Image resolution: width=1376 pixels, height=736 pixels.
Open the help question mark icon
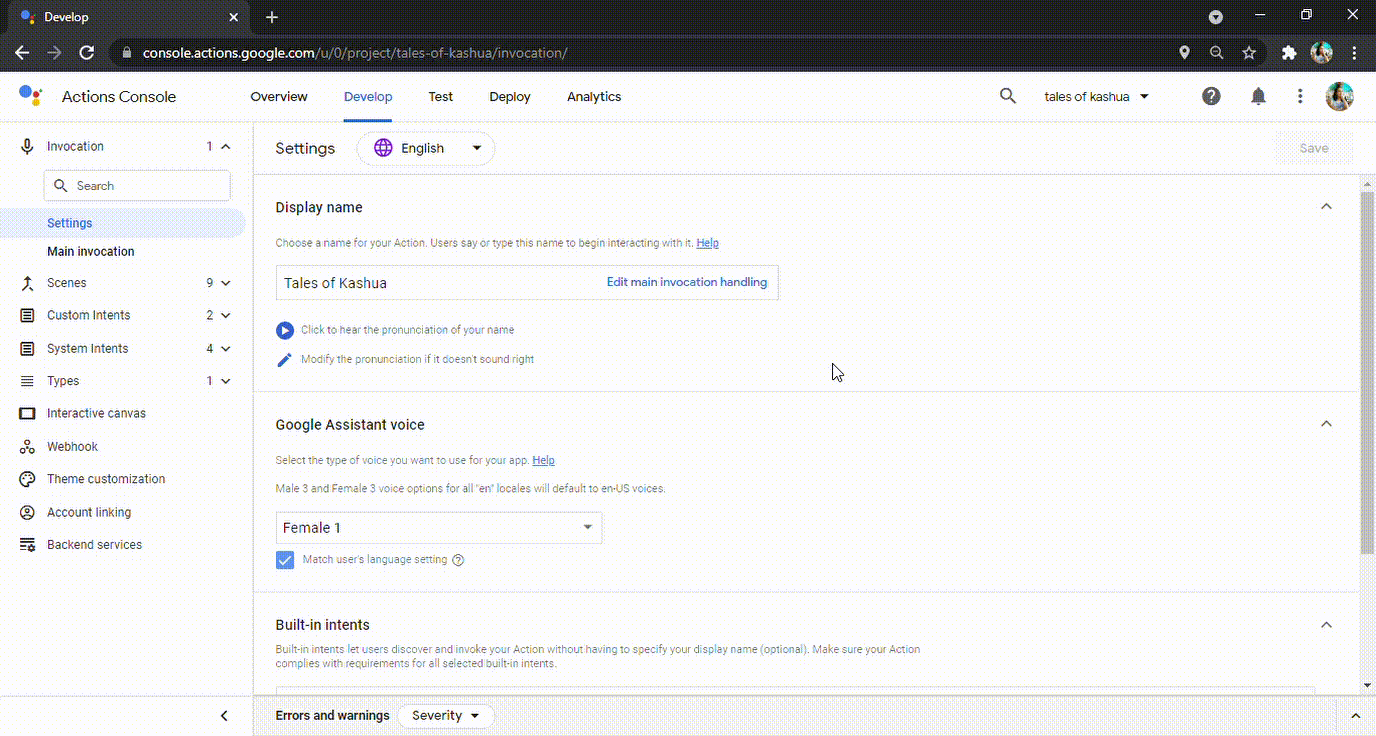coord(1211,96)
